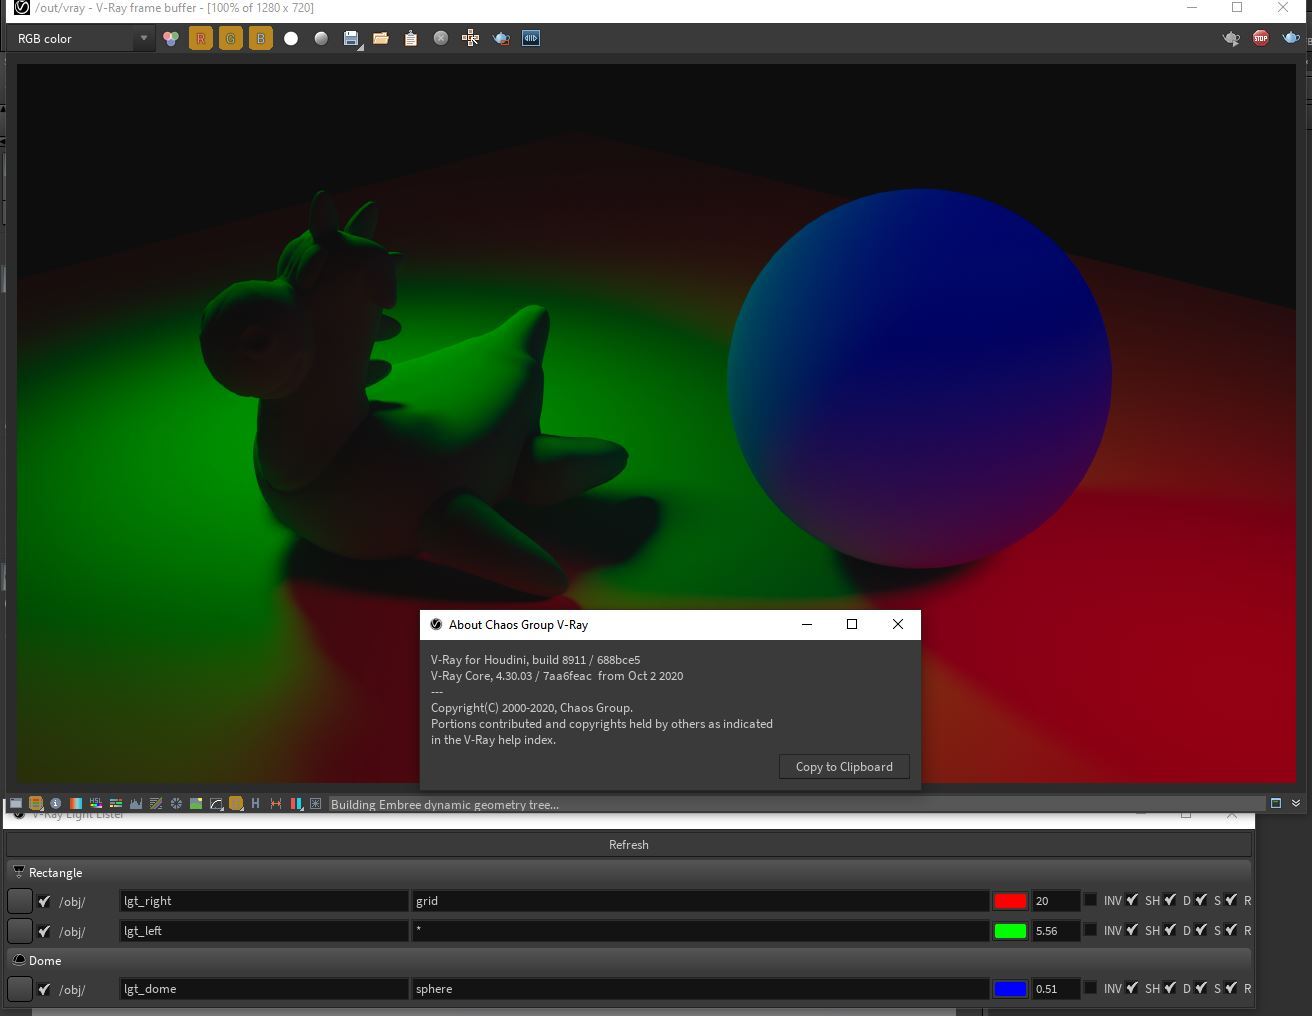Click the track mouse while rendering icon
The height and width of the screenshot is (1016, 1312).
tap(471, 38)
